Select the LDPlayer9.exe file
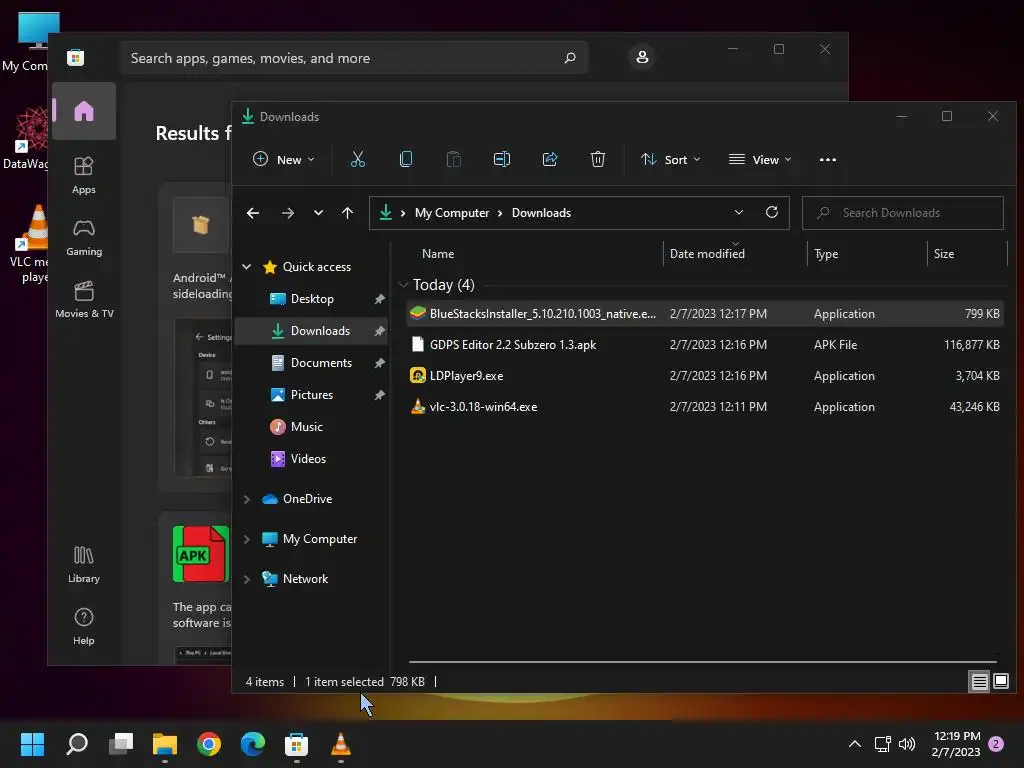 pyautogui.click(x=706, y=376)
